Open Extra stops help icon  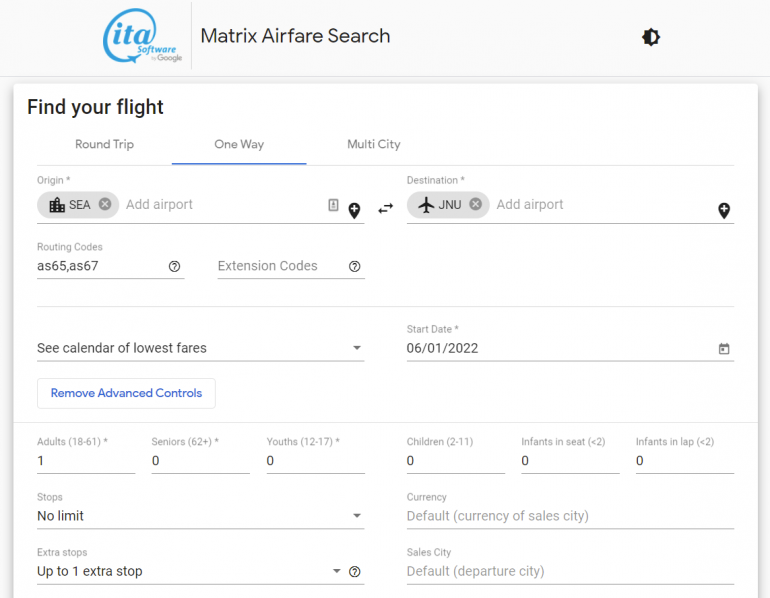click(354, 572)
